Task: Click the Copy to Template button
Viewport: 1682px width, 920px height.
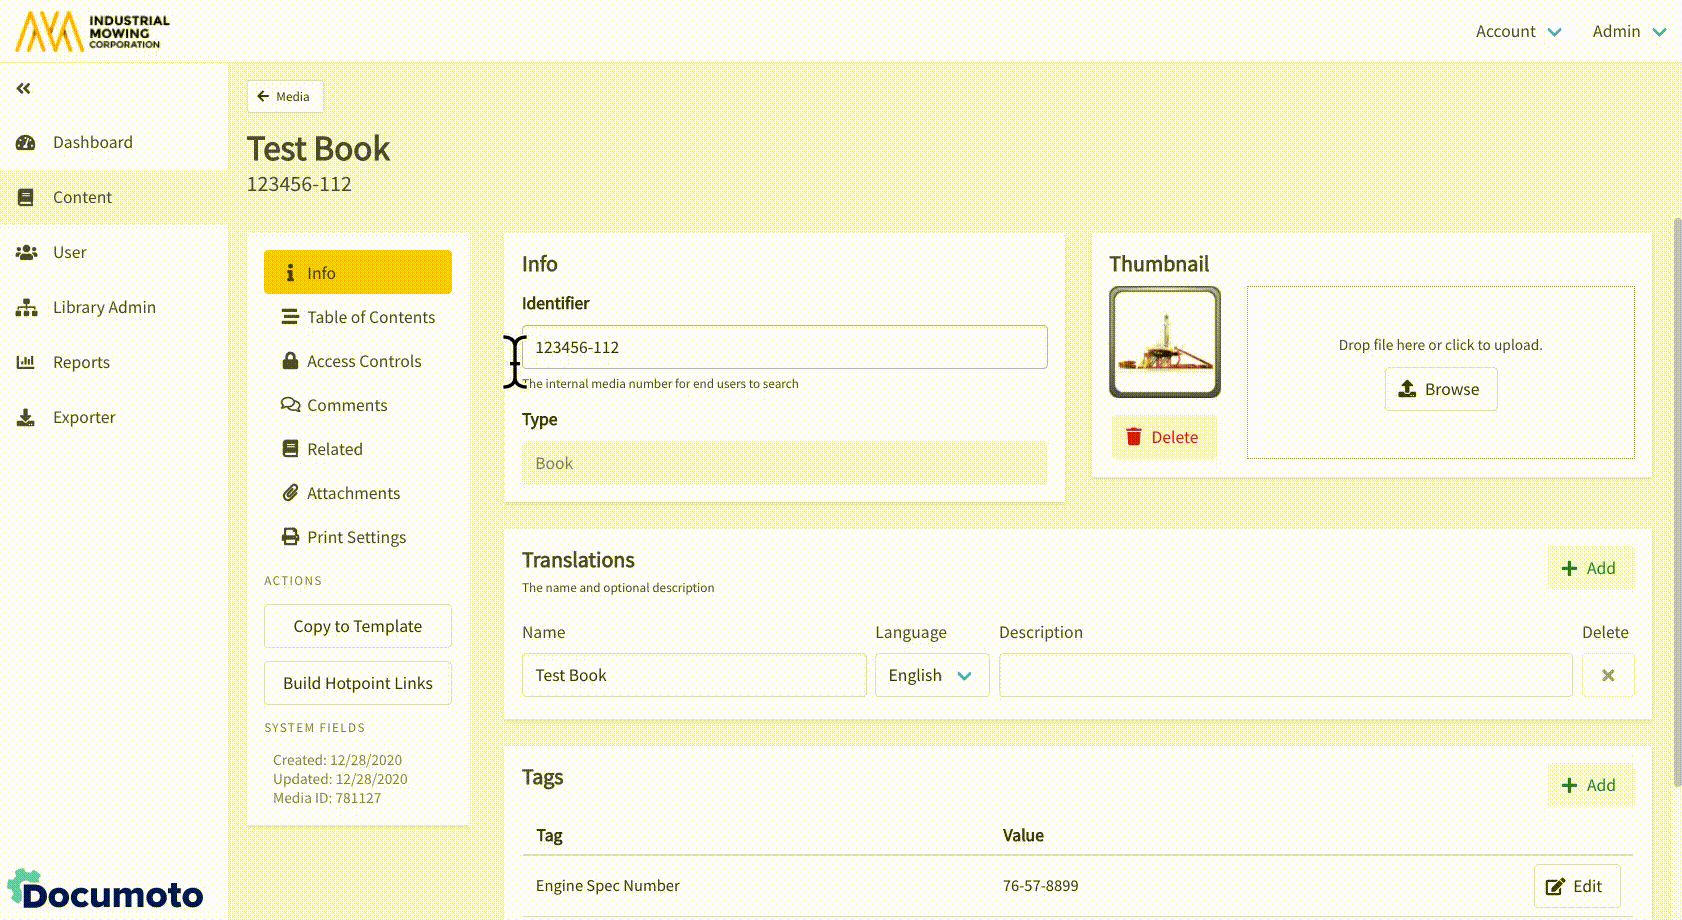Action: 357,626
